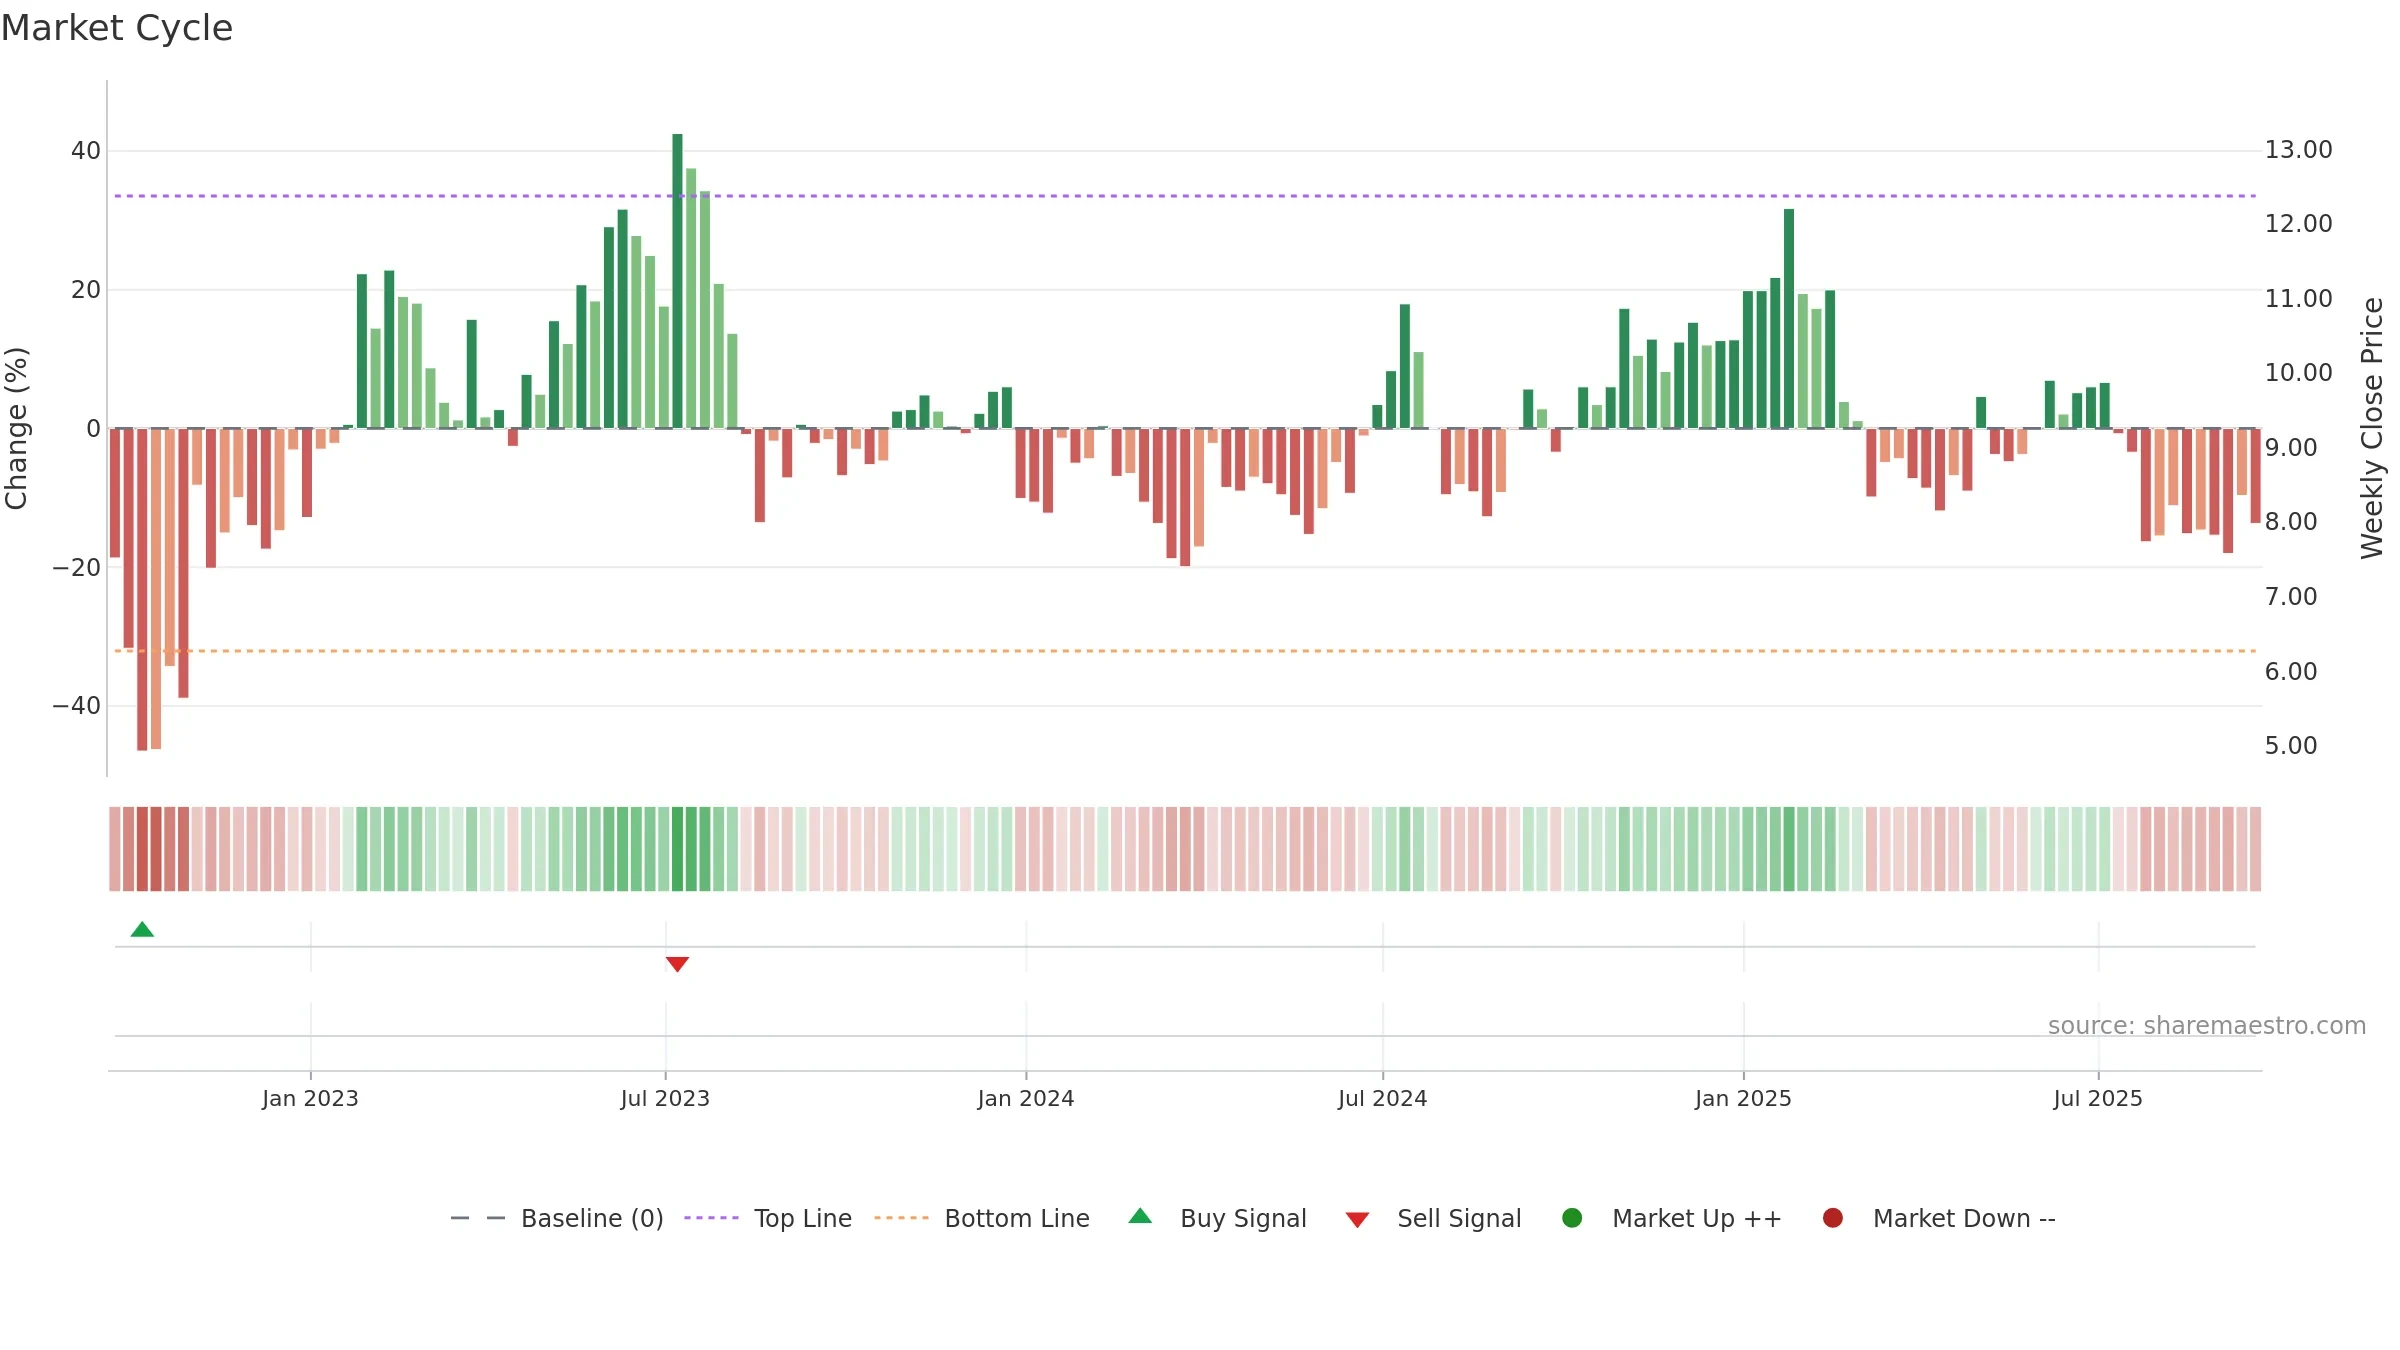Image resolution: width=2400 pixels, height=1350 pixels.
Task: Click the Market Cycle chart title
Action: (x=117, y=28)
